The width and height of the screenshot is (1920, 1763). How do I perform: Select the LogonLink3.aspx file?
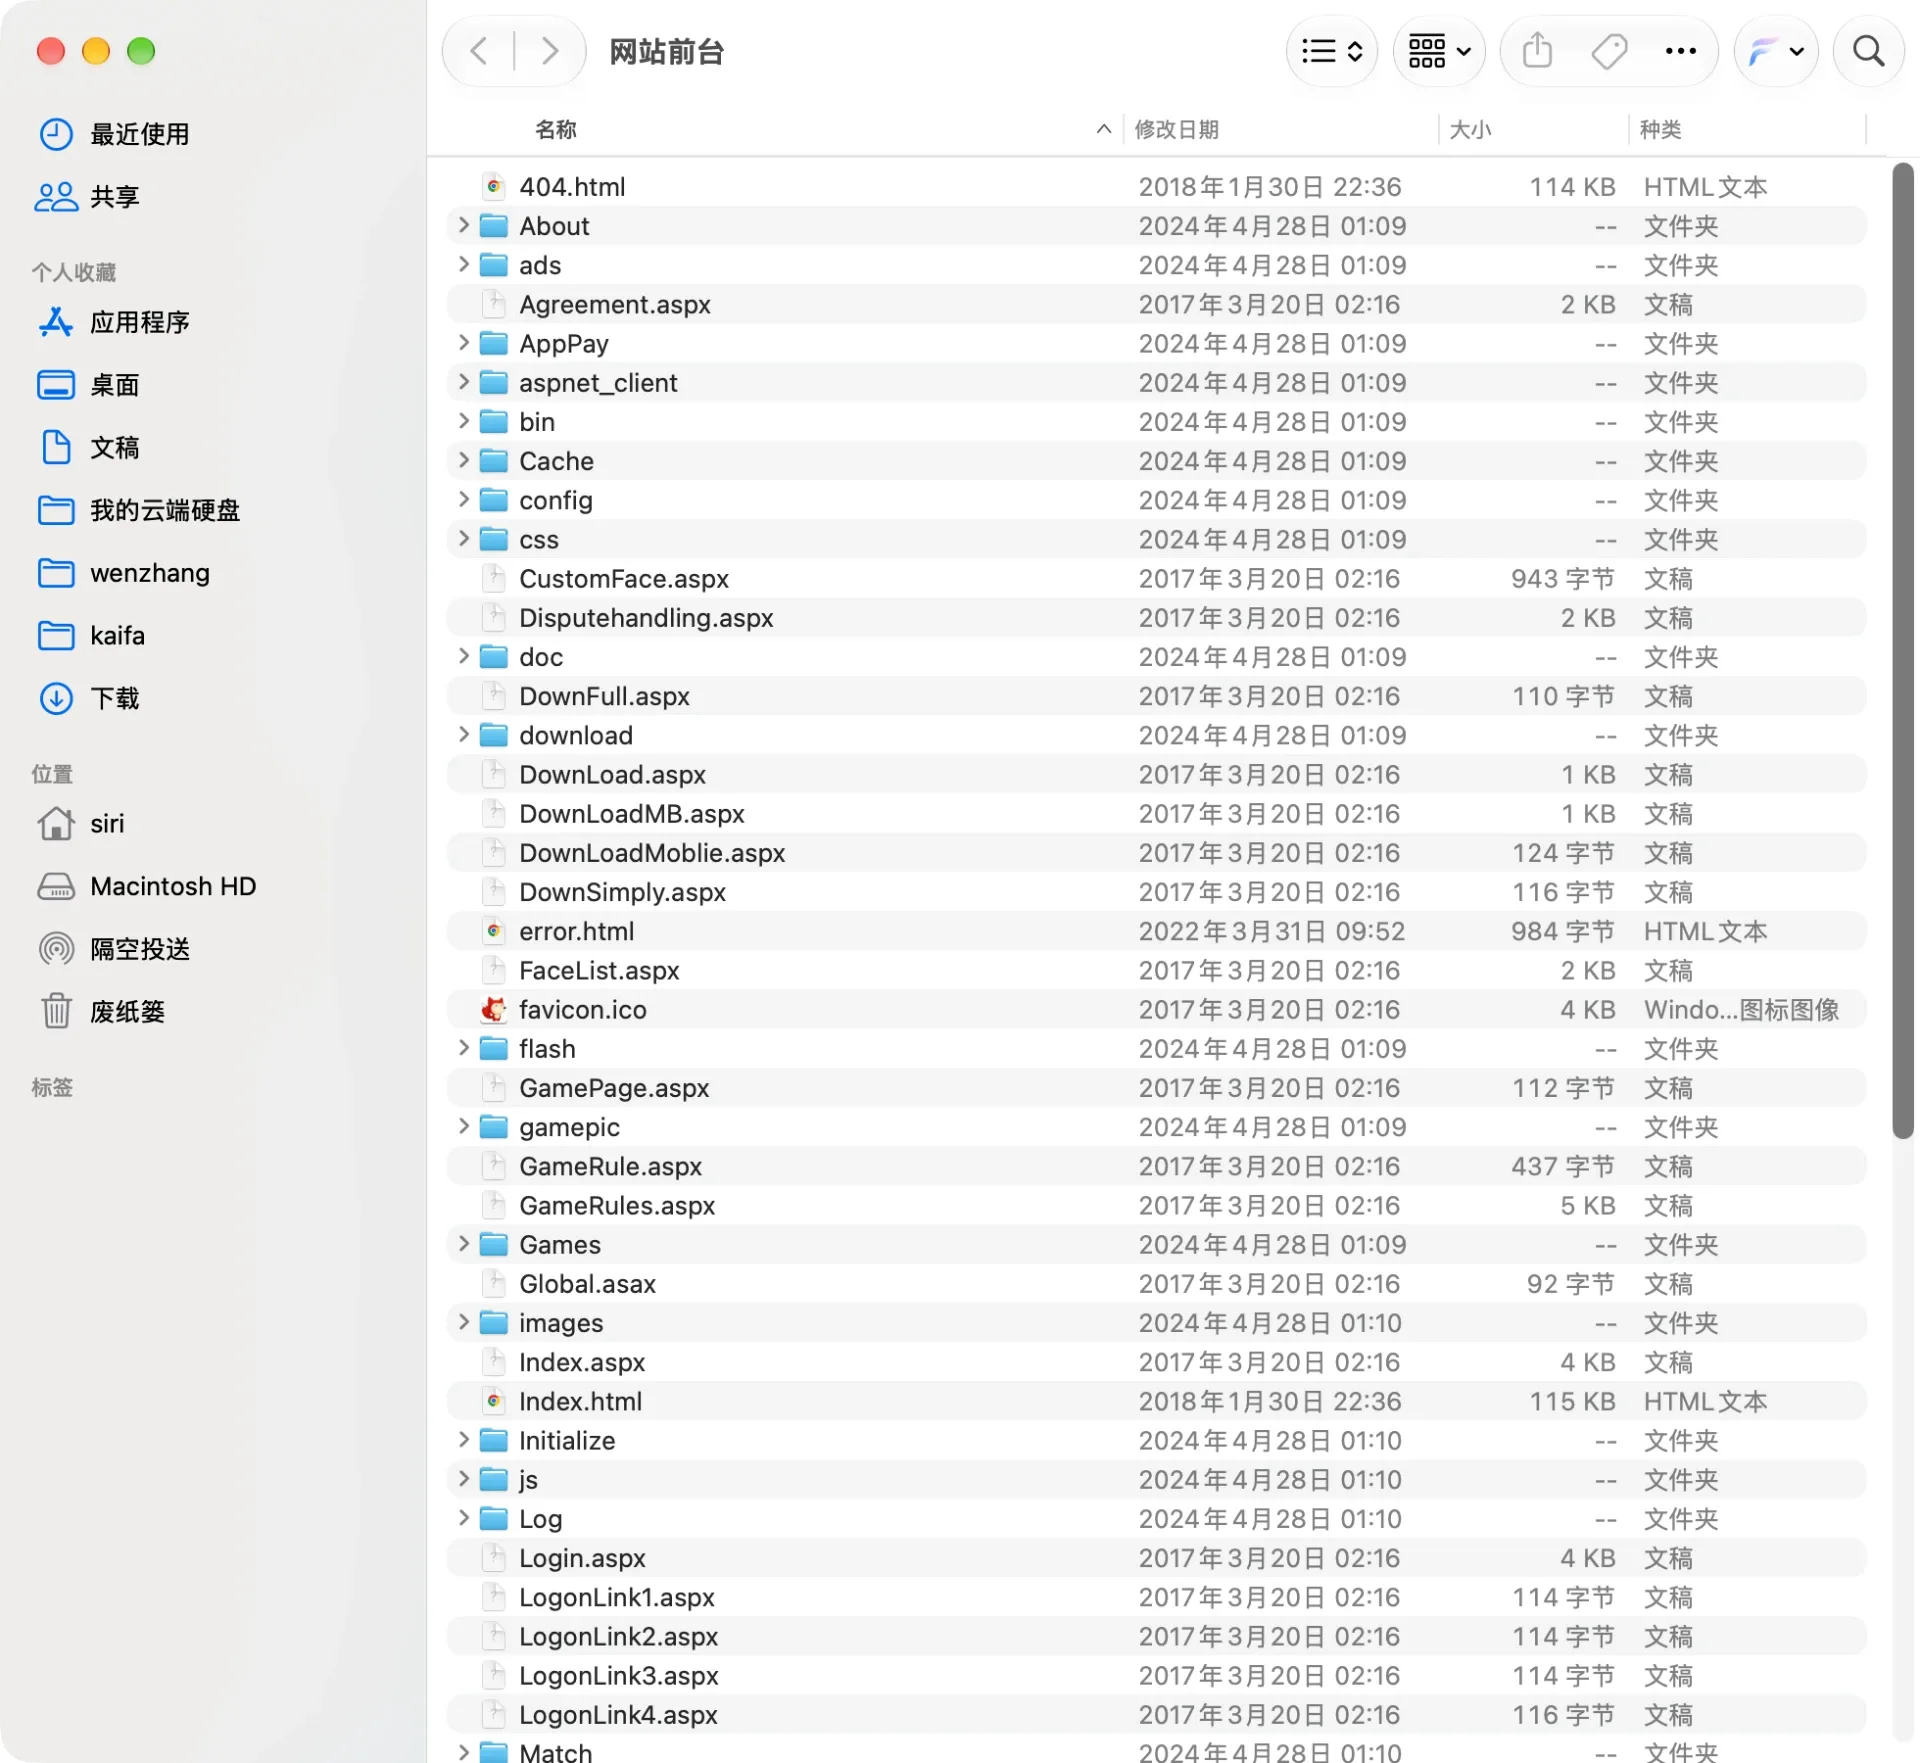tap(1157, 1676)
